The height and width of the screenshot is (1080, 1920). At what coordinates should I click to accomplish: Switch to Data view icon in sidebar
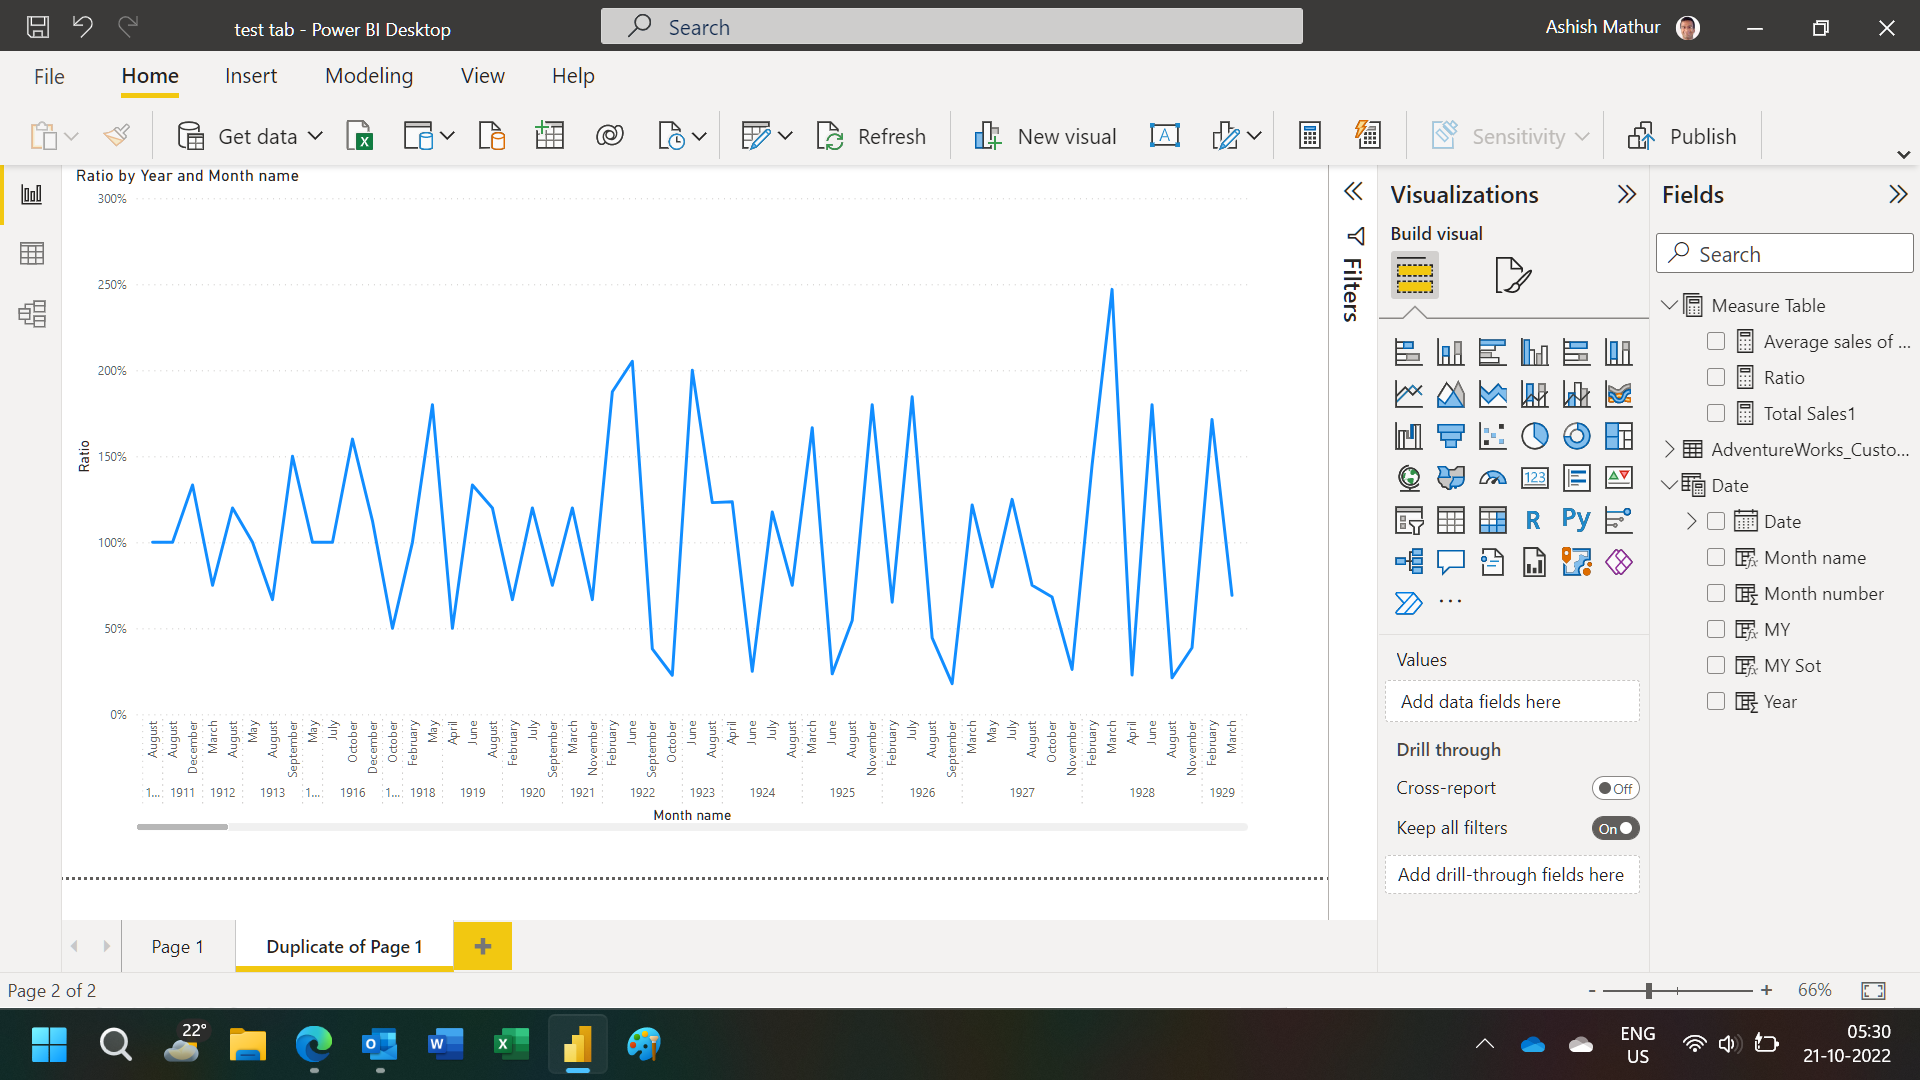32,254
